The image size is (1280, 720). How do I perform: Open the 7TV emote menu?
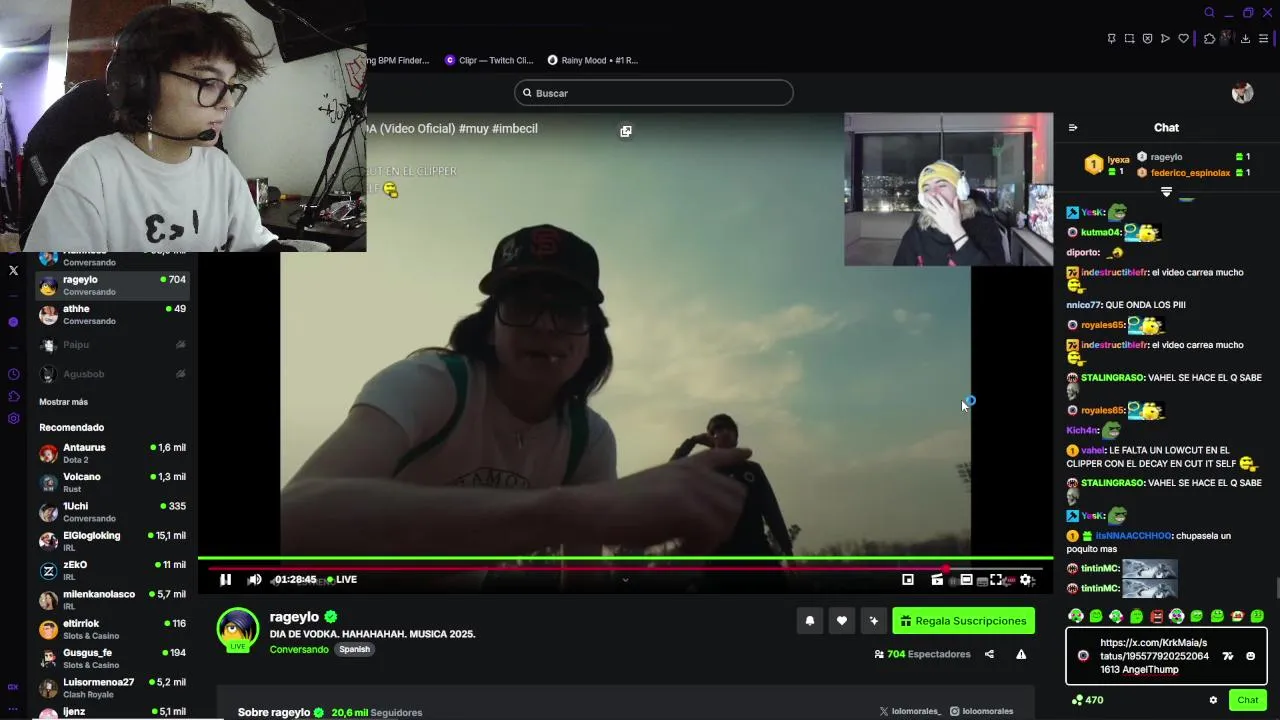[1228, 656]
